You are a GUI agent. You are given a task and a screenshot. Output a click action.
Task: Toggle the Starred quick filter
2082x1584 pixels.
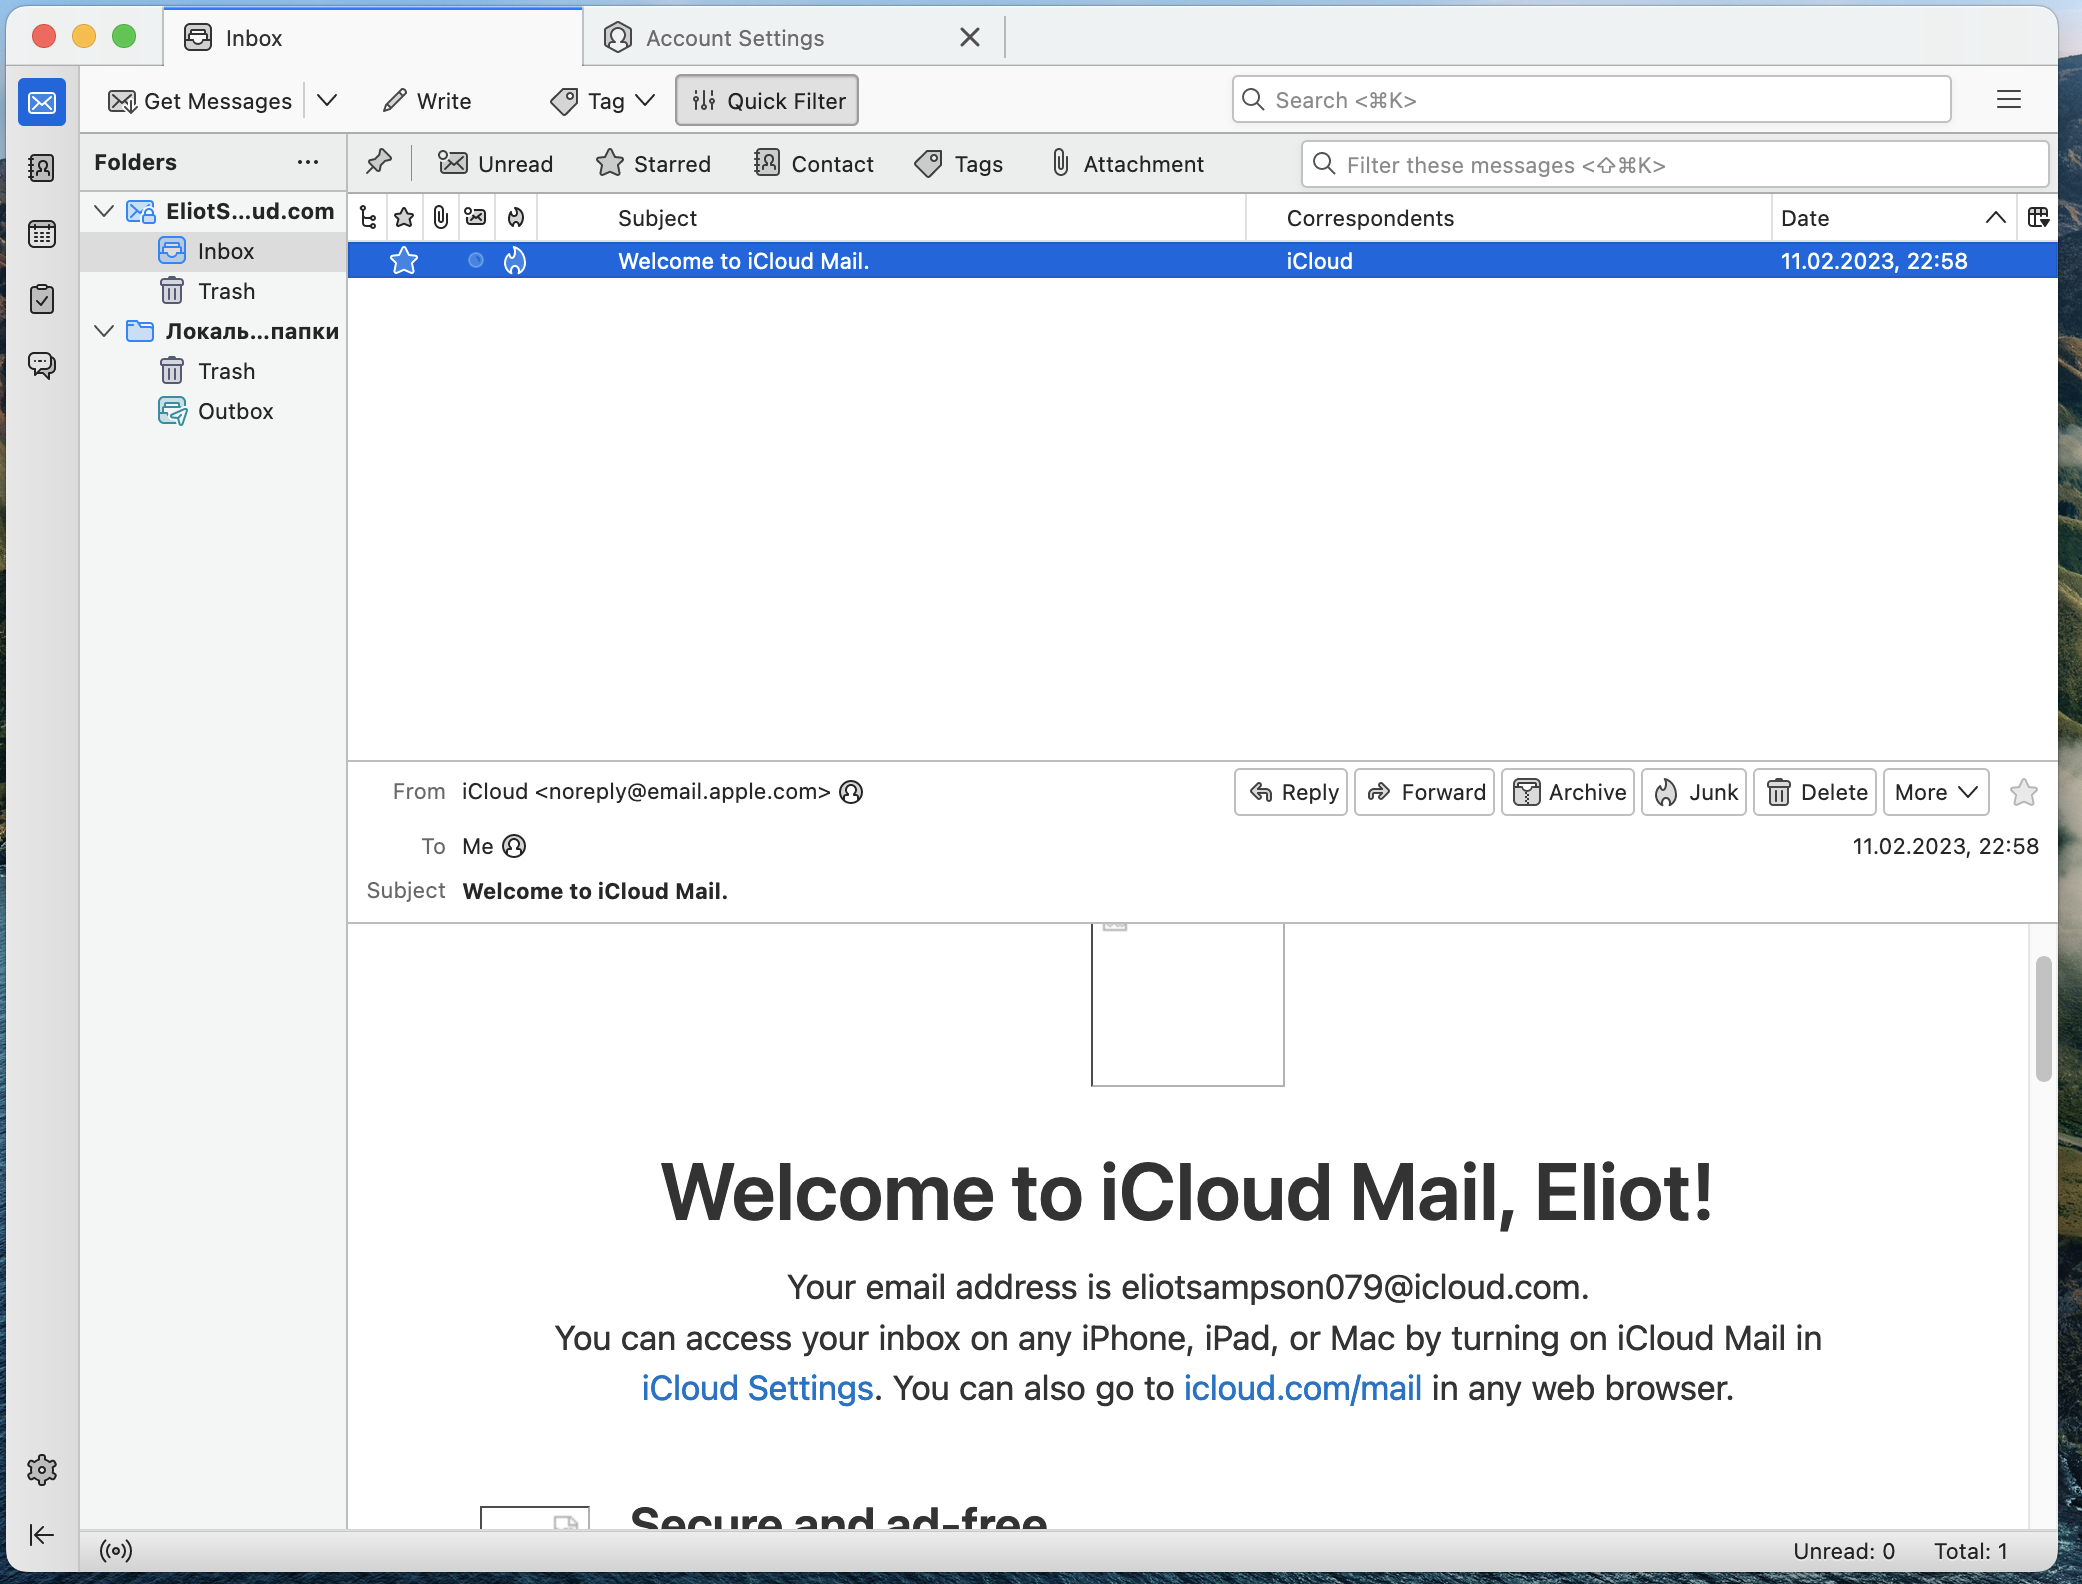coord(653,164)
